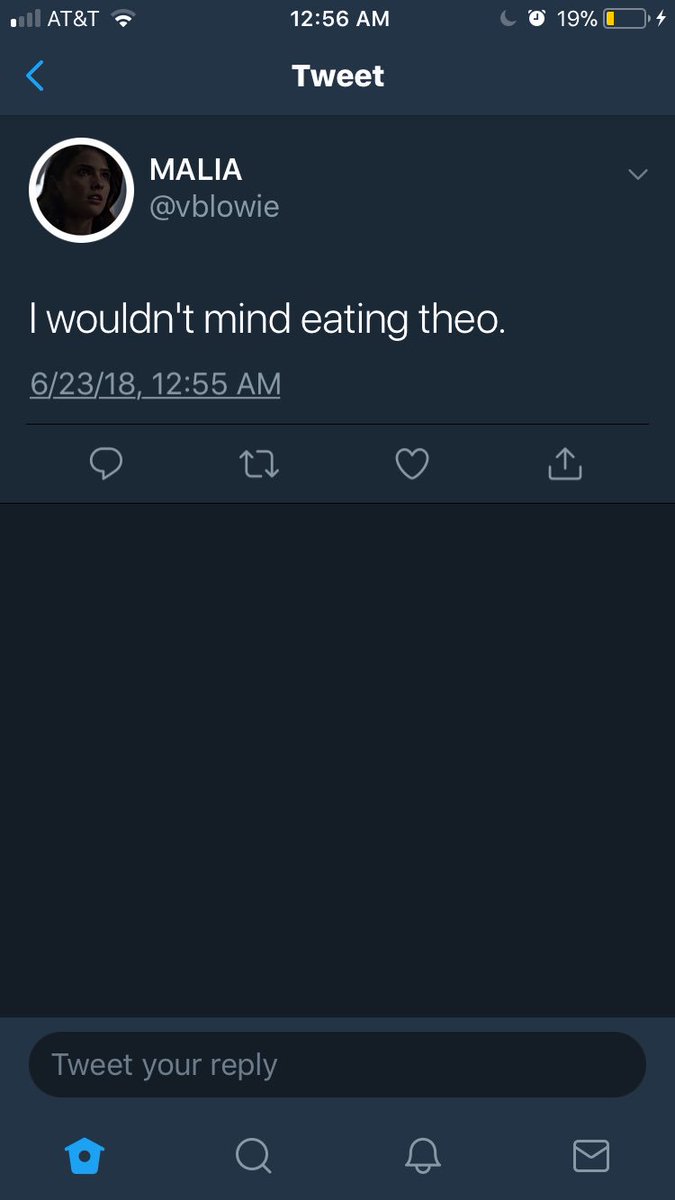Open MALIA's profile picture

[81, 190]
